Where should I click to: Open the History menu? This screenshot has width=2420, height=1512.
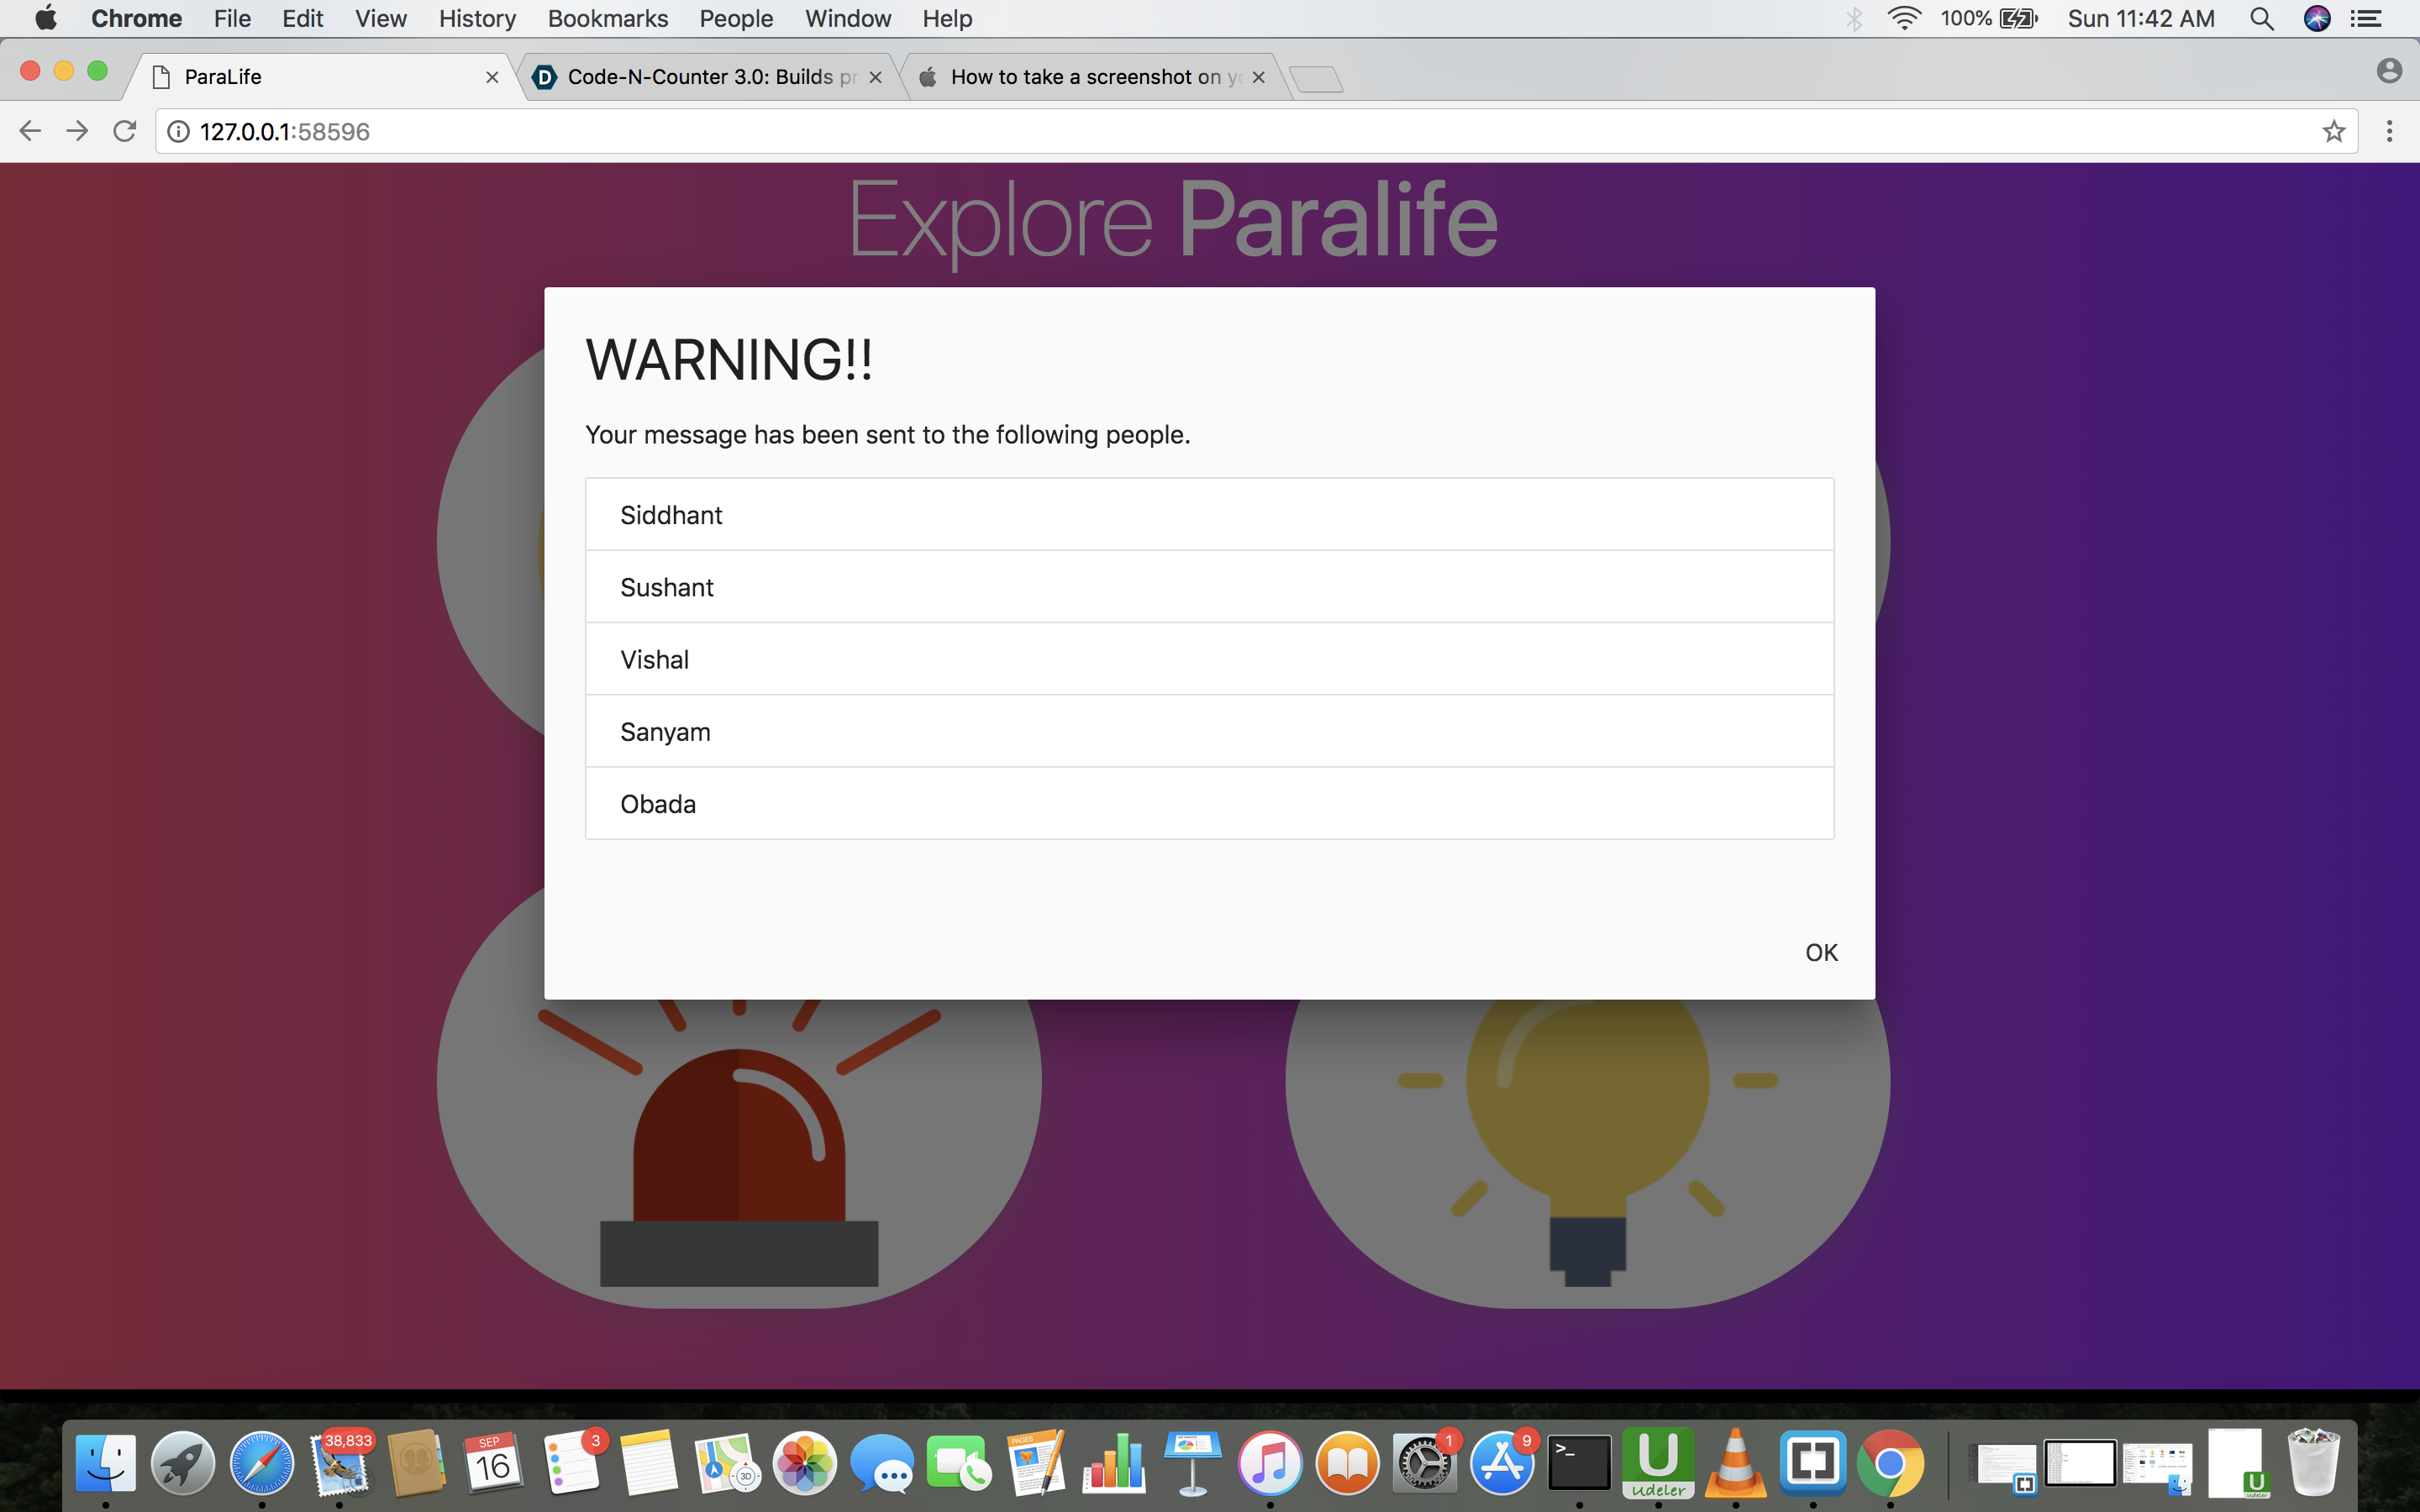click(477, 18)
